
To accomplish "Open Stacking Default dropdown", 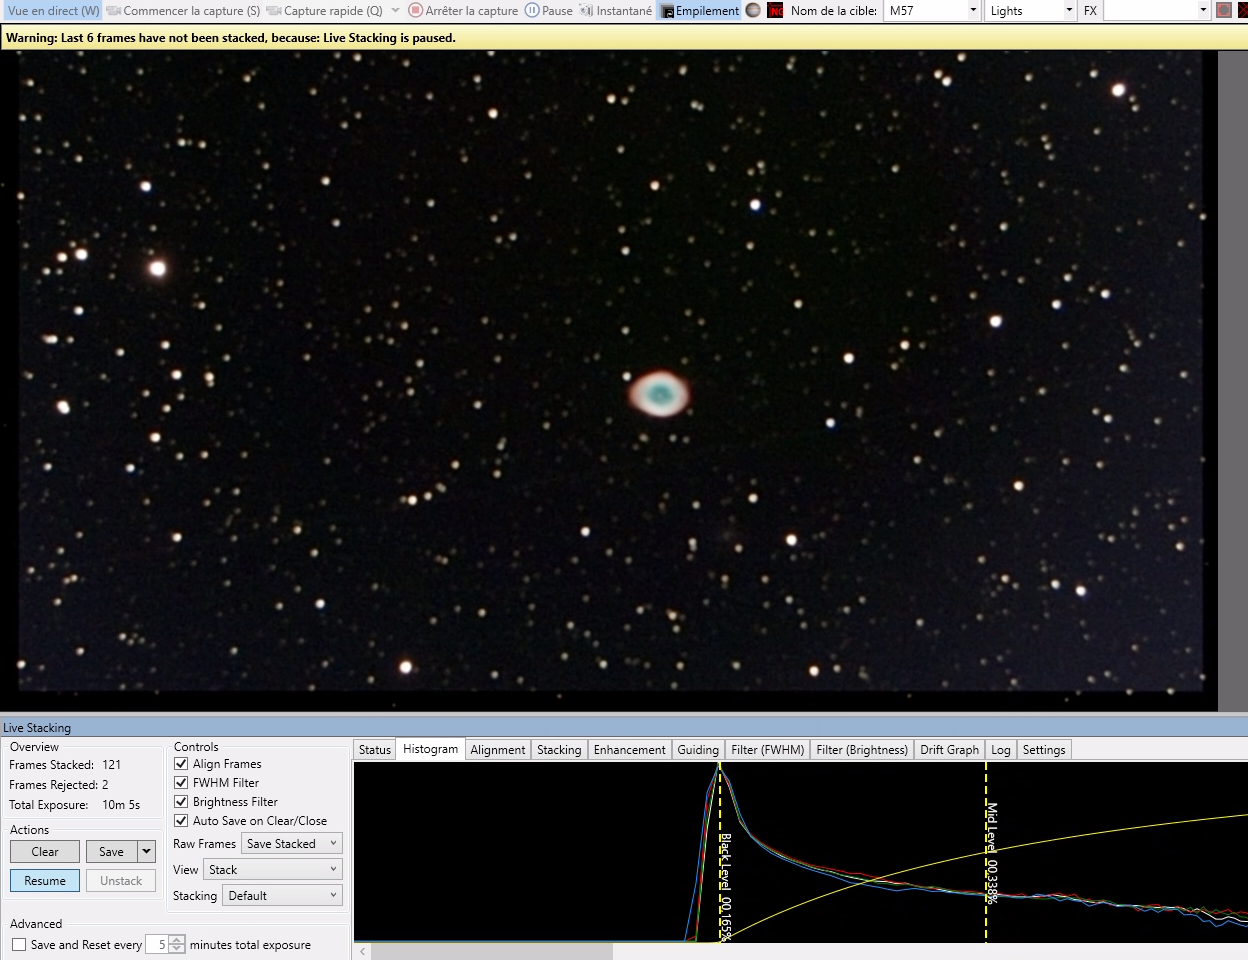I will pyautogui.click(x=282, y=896).
